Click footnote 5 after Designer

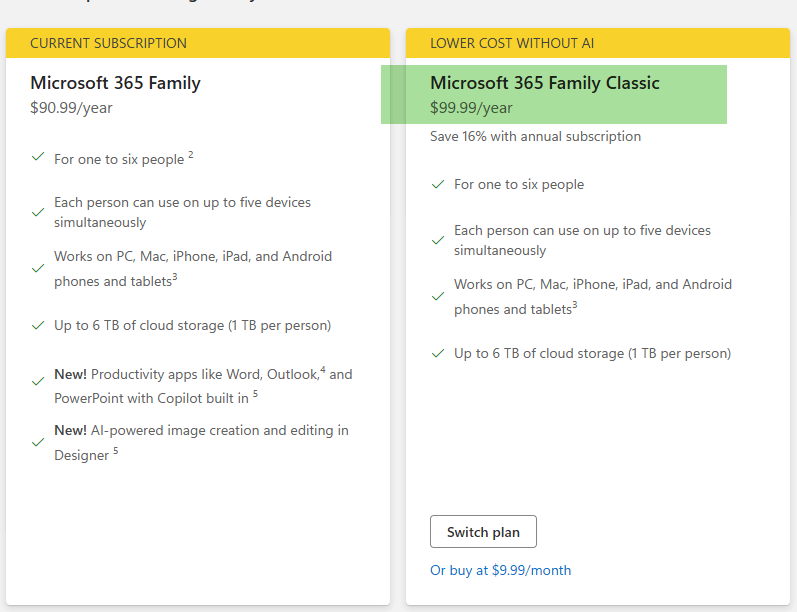[116, 450]
